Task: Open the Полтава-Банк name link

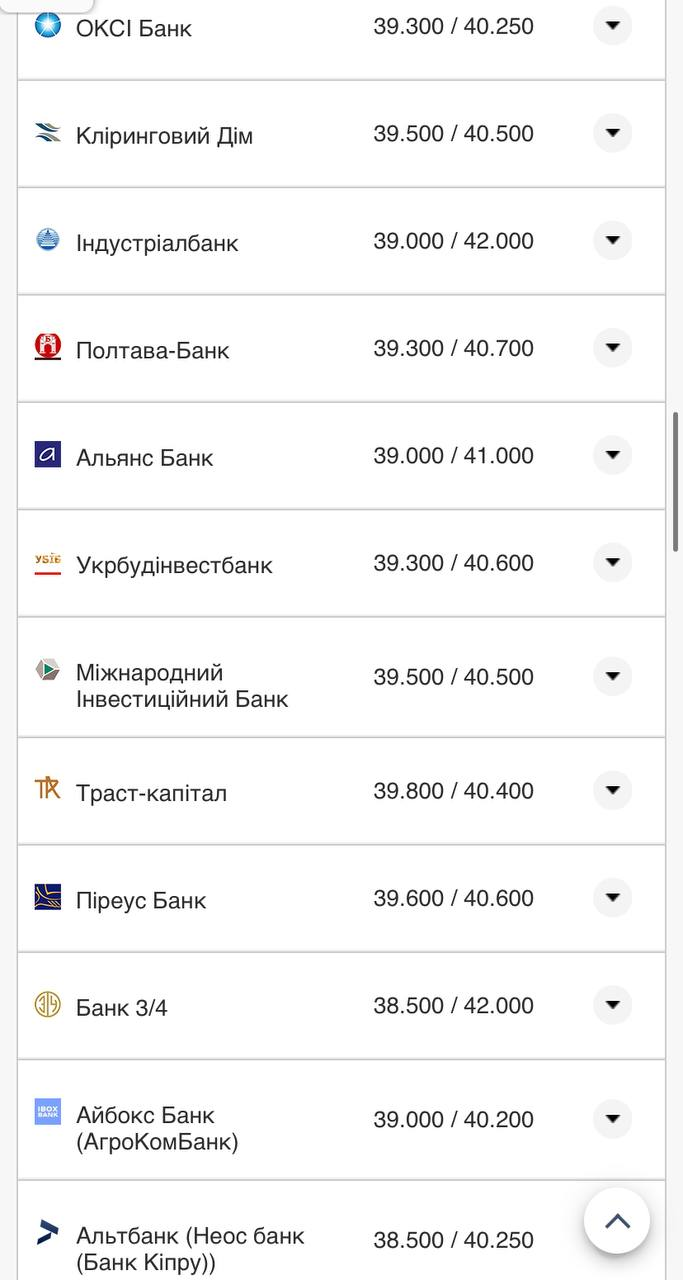Action: click(153, 350)
